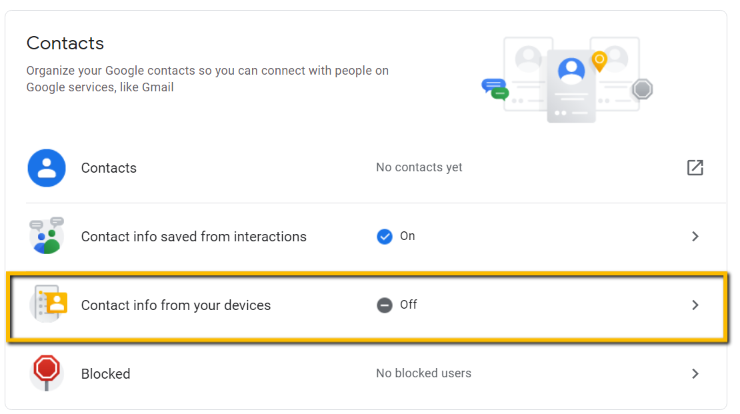
Task: Open Contacts in a new tab icon
Action: (695, 168)
